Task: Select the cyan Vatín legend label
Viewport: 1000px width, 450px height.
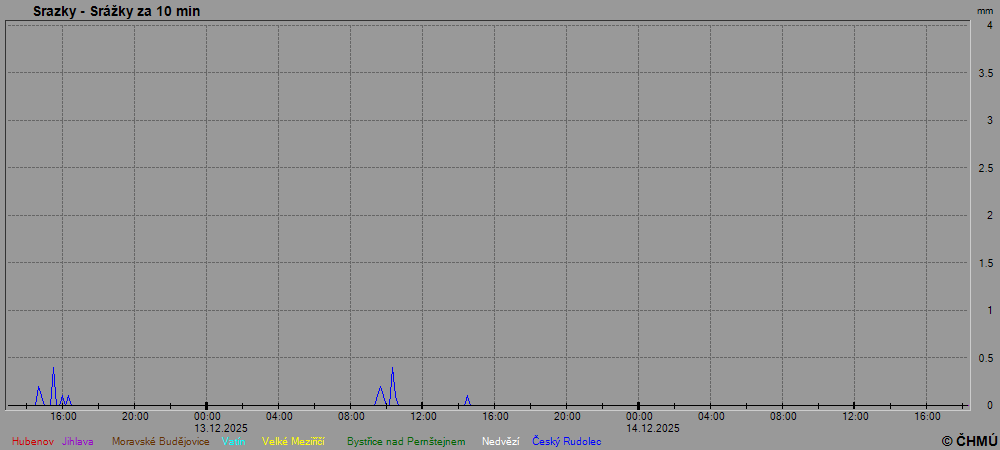Action: click(234, 441)
